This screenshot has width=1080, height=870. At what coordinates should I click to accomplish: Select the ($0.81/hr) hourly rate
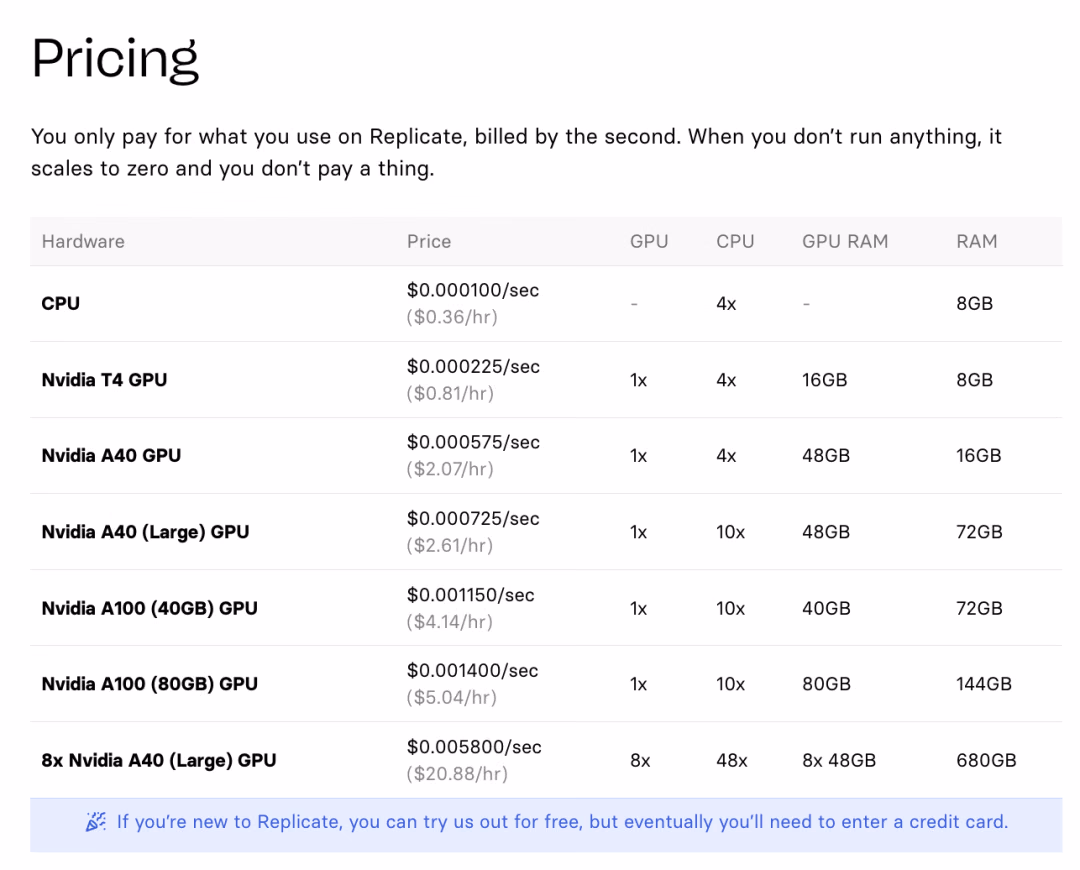pos(450,393)
